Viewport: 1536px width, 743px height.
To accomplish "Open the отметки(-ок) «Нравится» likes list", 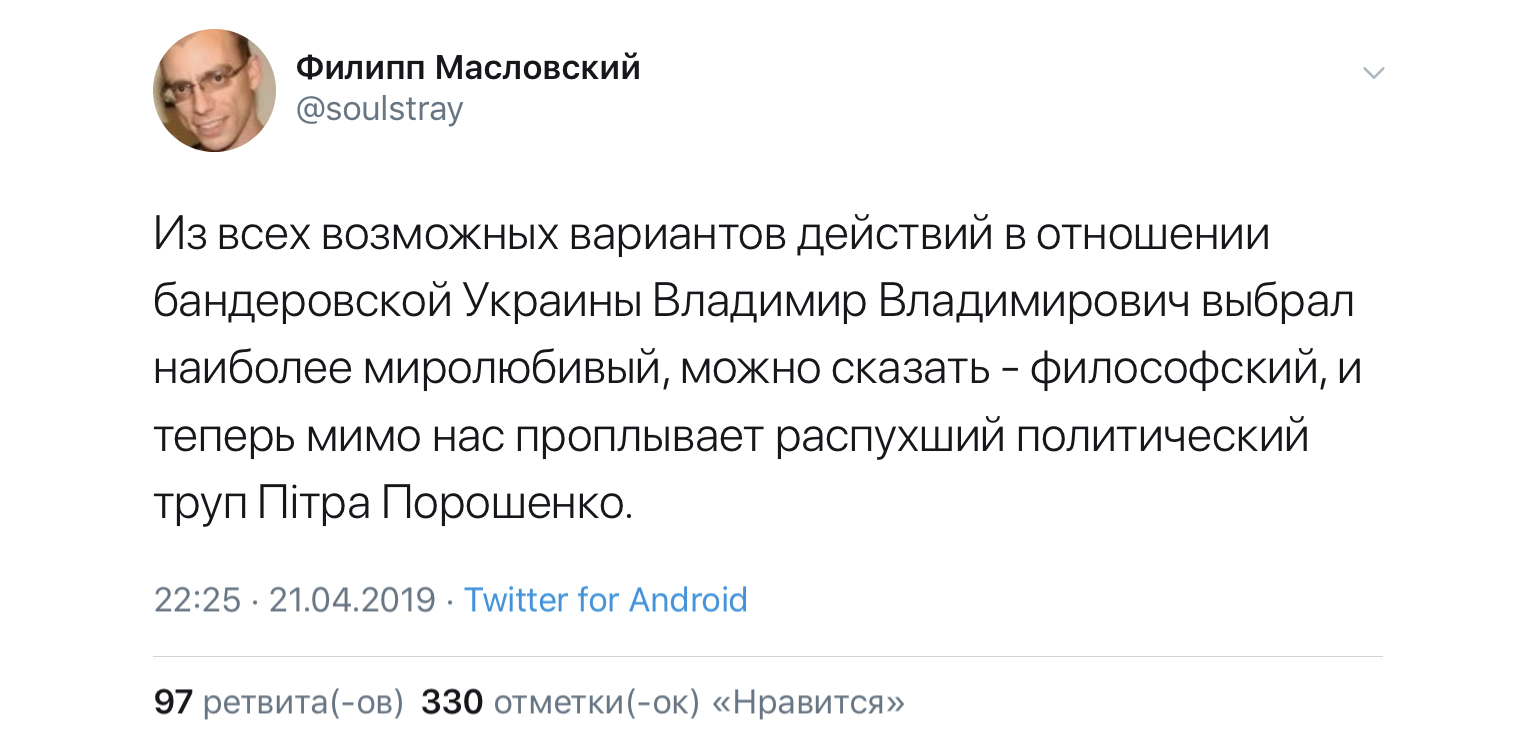I will point(700,702).
